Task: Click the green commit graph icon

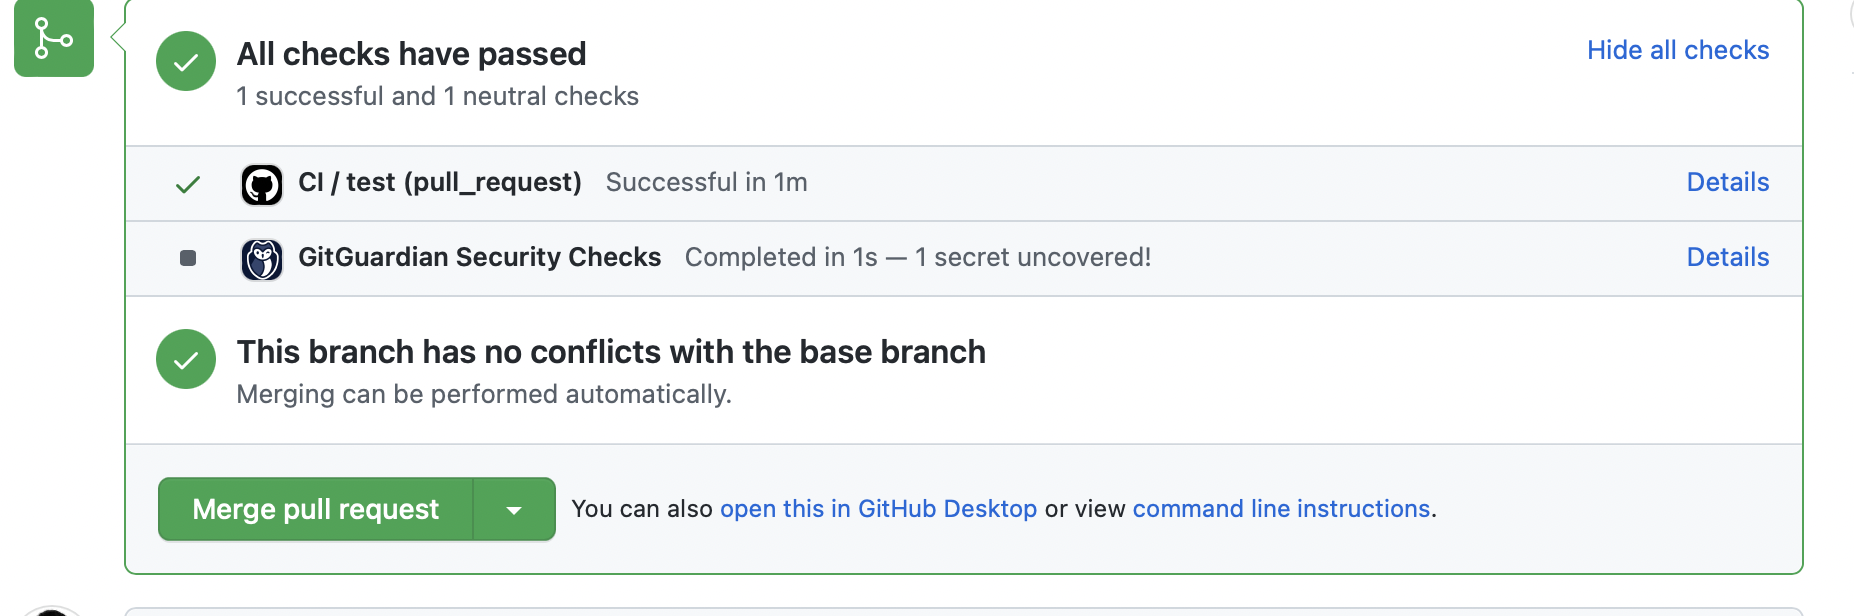Action: pos(53,38)
